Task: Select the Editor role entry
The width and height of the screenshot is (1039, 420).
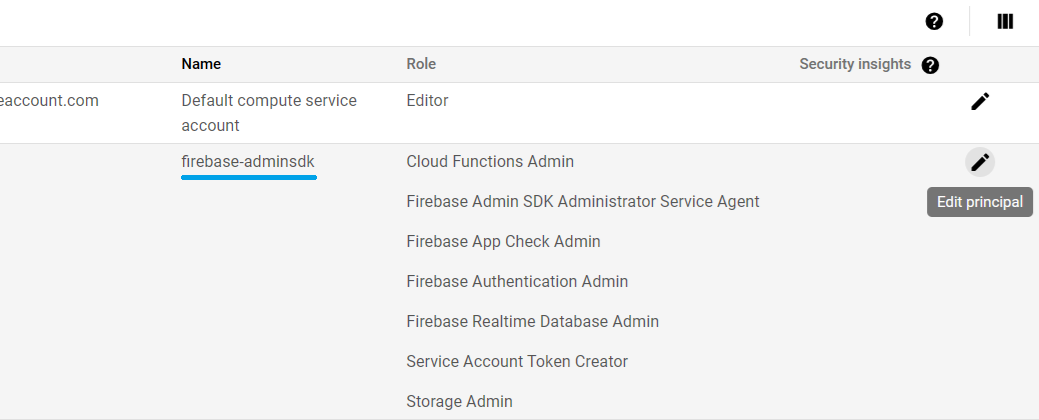Action: click(x=427, y=100)
